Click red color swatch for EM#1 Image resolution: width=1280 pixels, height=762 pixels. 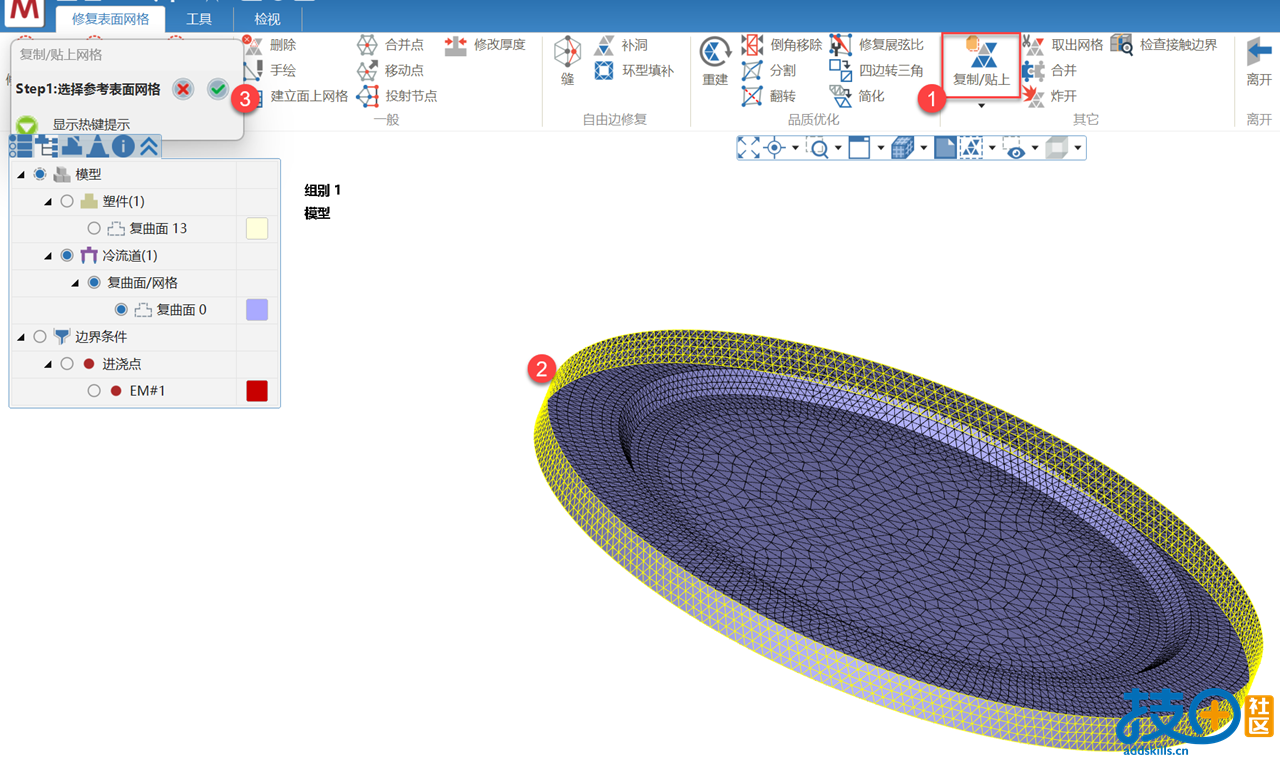(257, 391)
